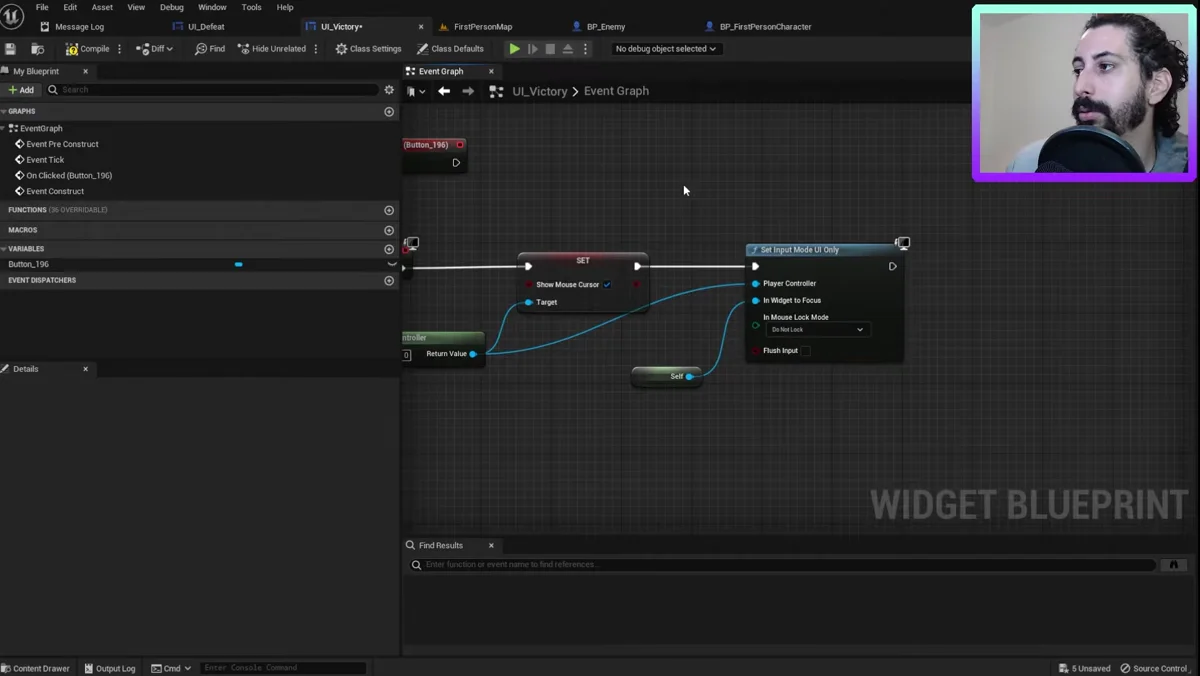Toggle Button_196 variable visibility eye

[391, 264]
